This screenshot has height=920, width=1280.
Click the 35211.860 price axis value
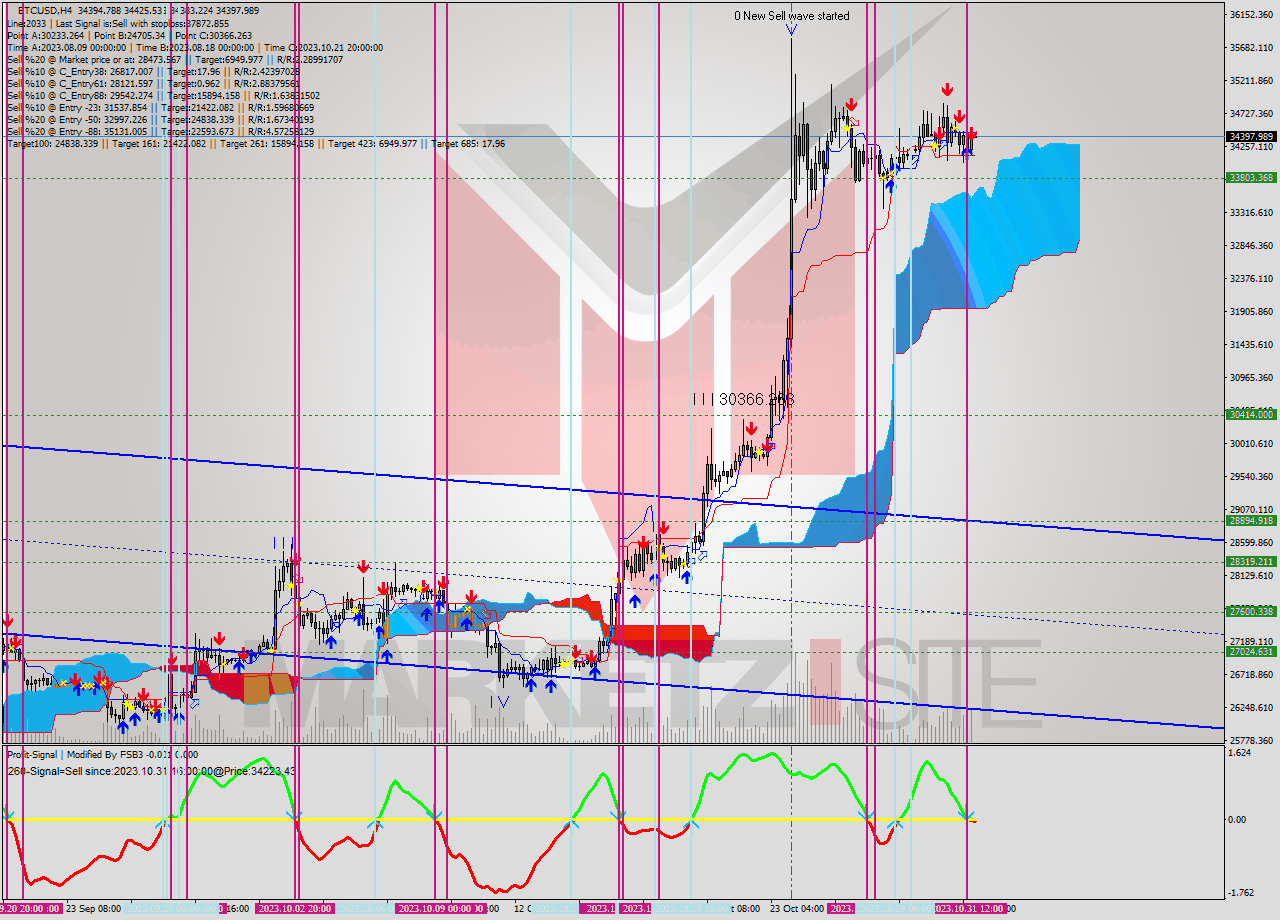(1251, 81)
